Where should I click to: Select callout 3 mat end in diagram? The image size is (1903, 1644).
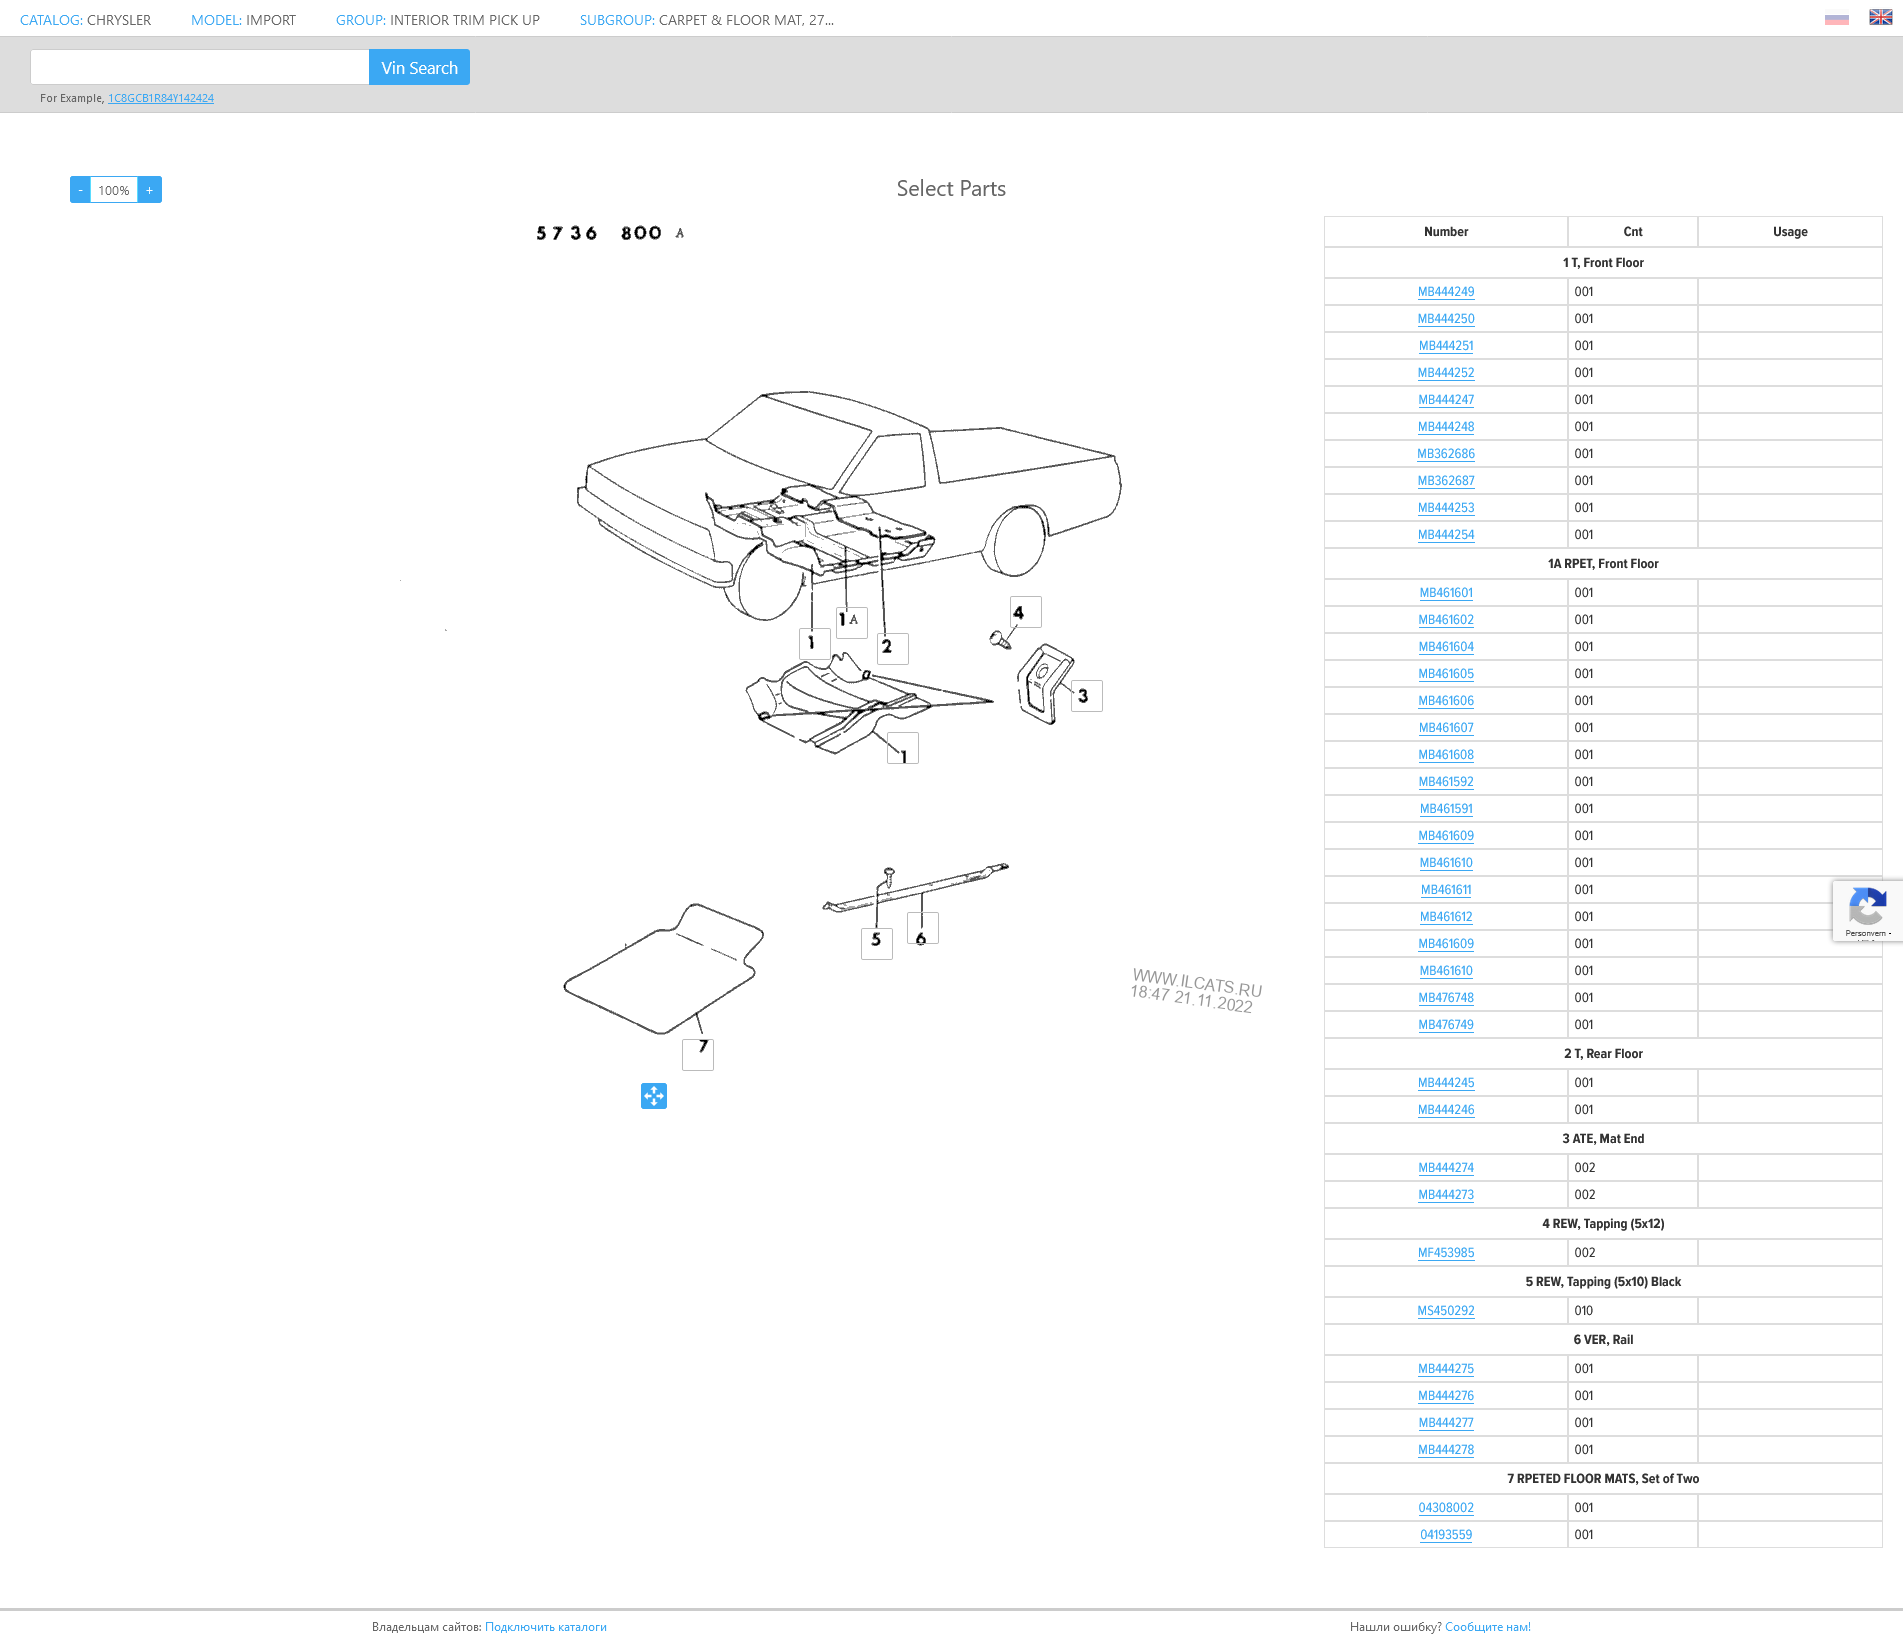1086,696
